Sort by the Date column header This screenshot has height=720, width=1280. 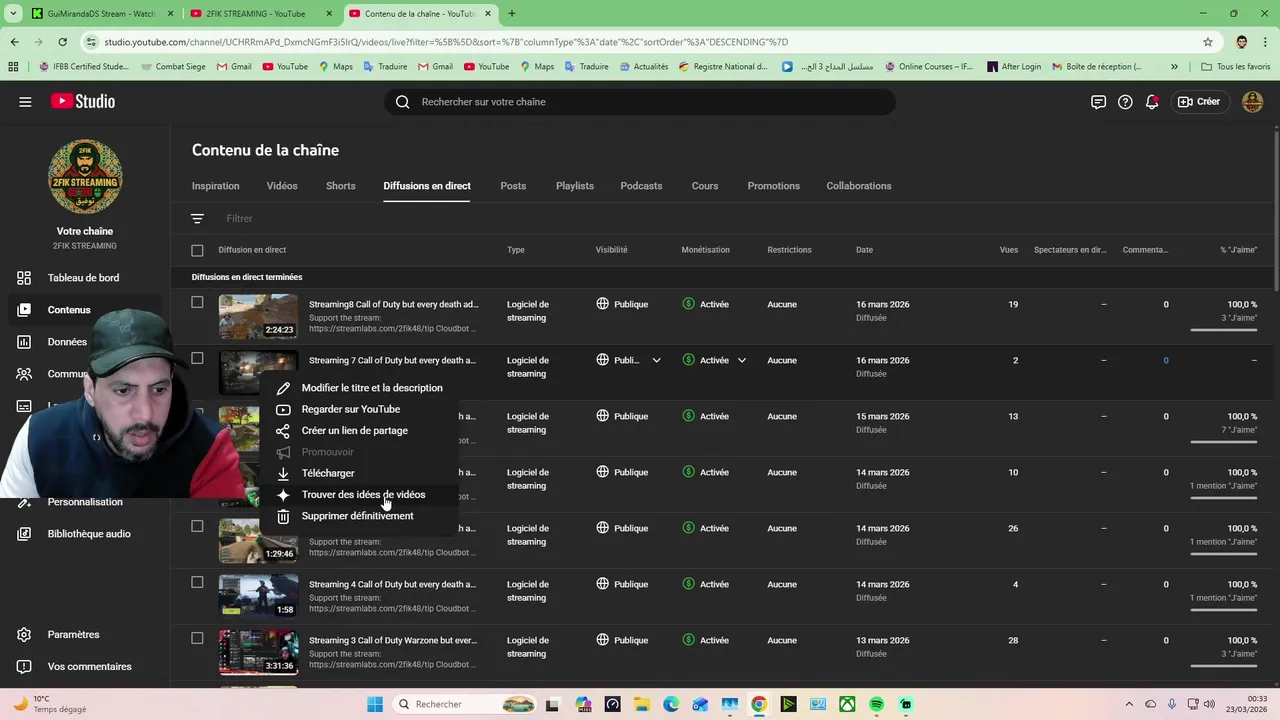864,250
